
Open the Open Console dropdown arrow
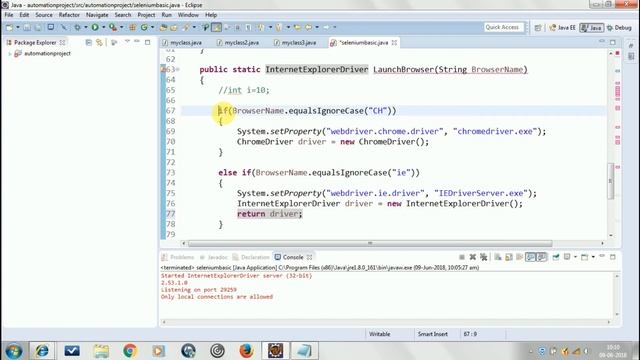[593, 257]
